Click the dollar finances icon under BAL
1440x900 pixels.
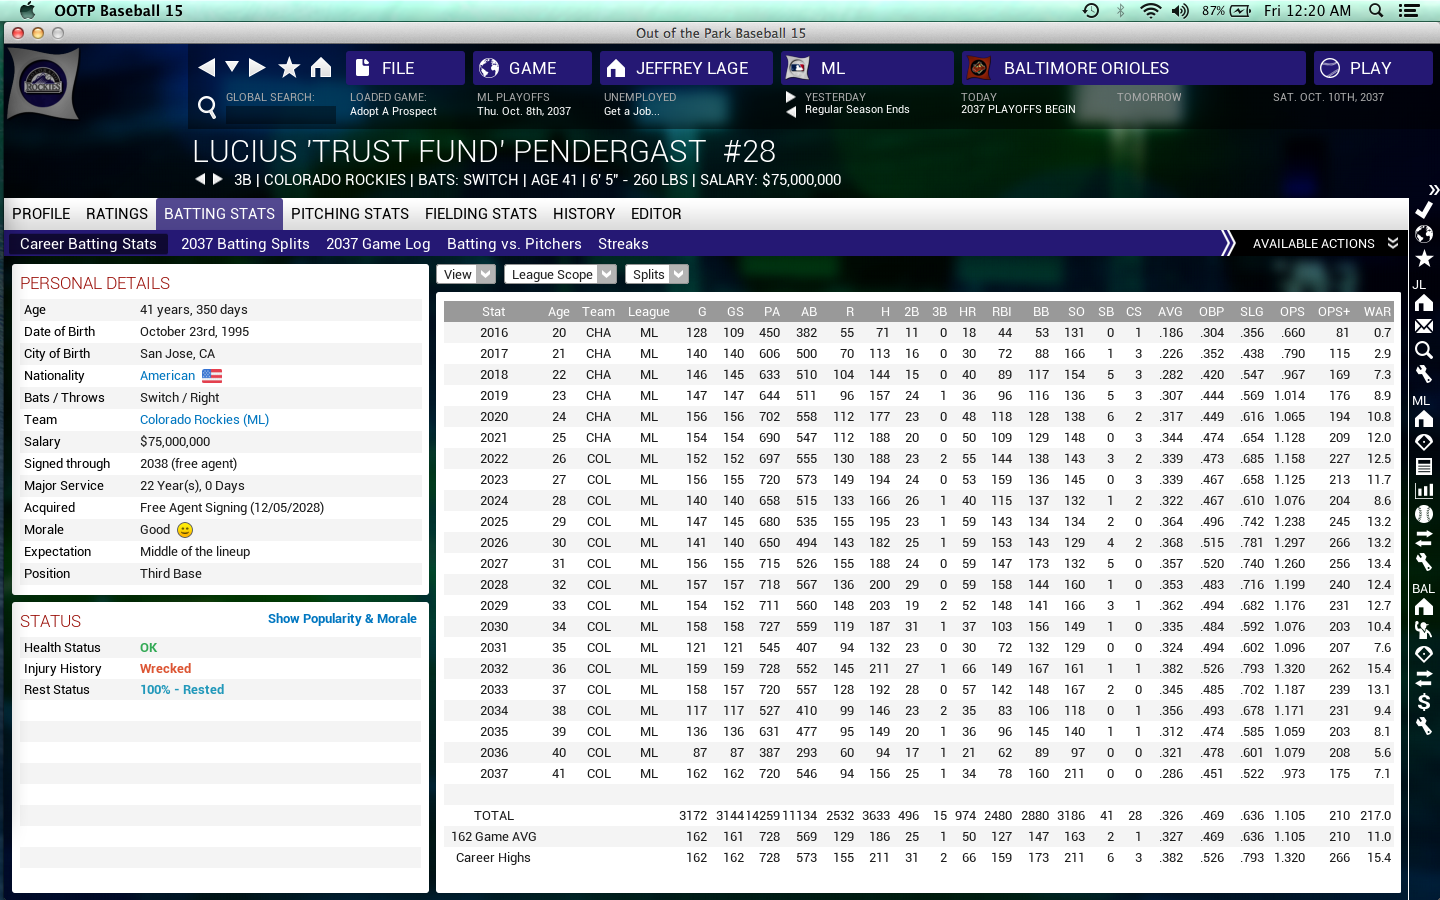pos(1424,702)
